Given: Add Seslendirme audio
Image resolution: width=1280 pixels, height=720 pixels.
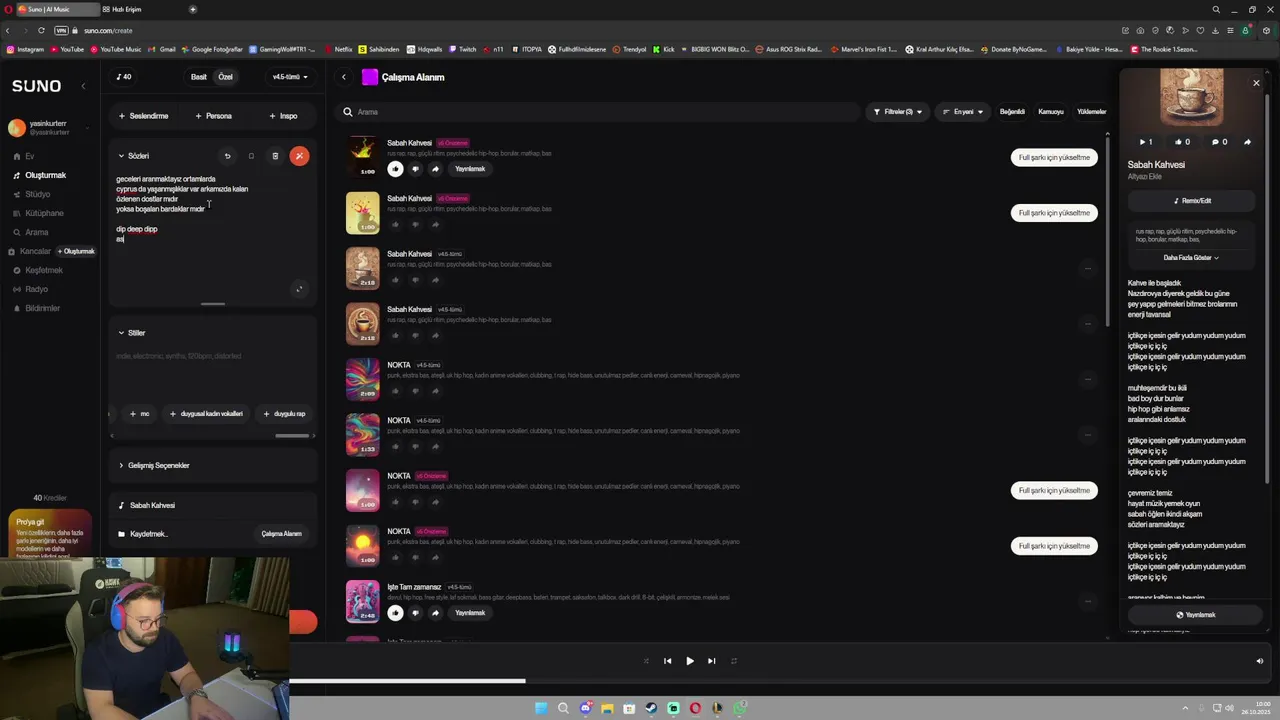Looking at the screenshot, I should pyautogui.click(x=143, y=116).
